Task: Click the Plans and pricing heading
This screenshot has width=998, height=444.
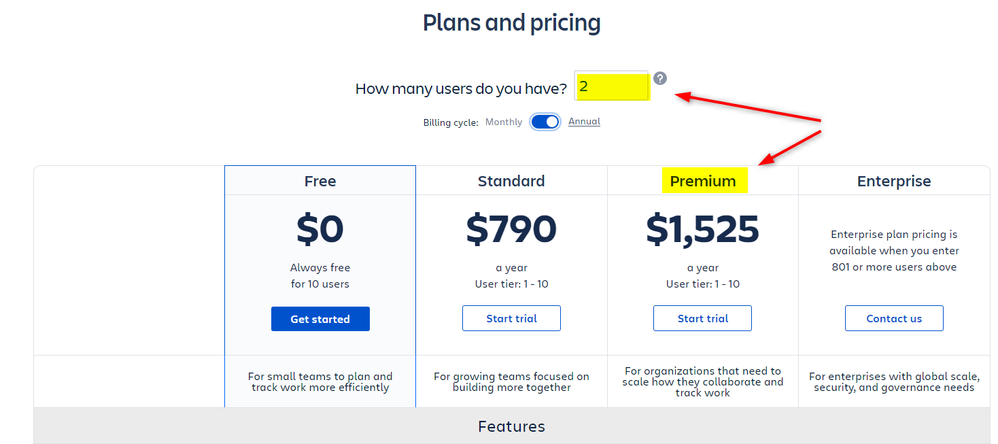Action: [x=512, y=23]
